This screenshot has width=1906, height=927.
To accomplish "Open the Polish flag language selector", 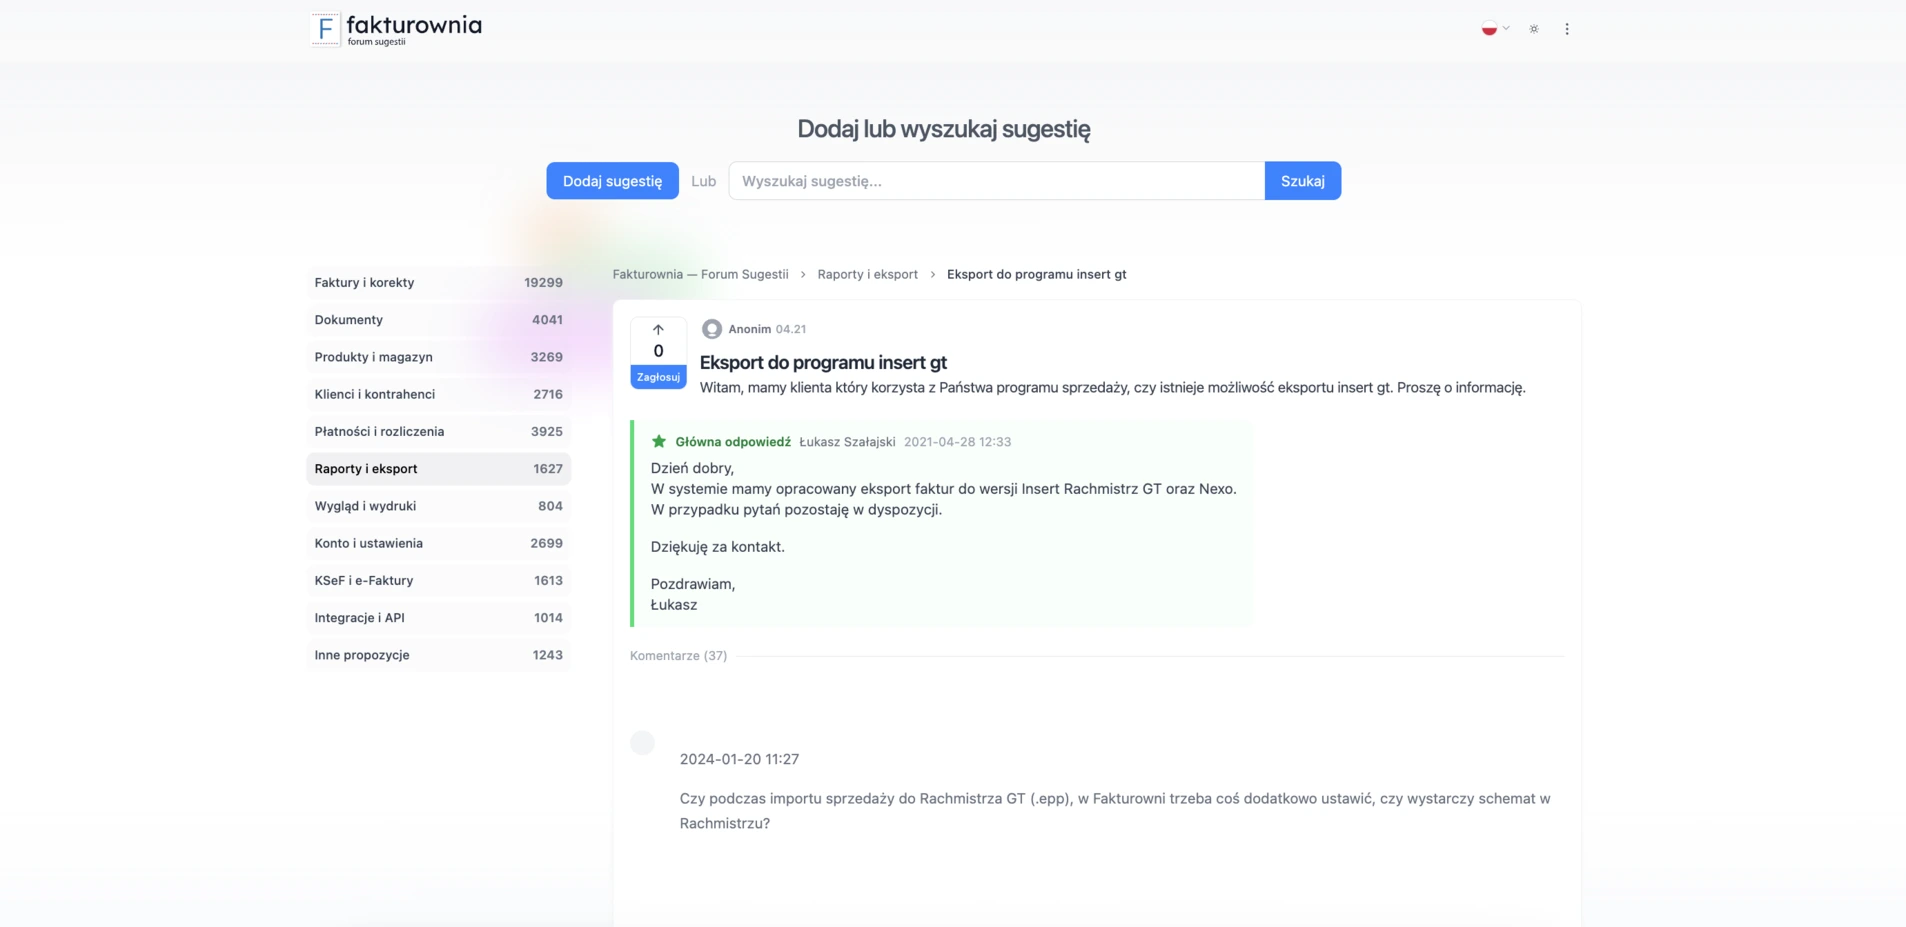I will (x=1494, y=29).
